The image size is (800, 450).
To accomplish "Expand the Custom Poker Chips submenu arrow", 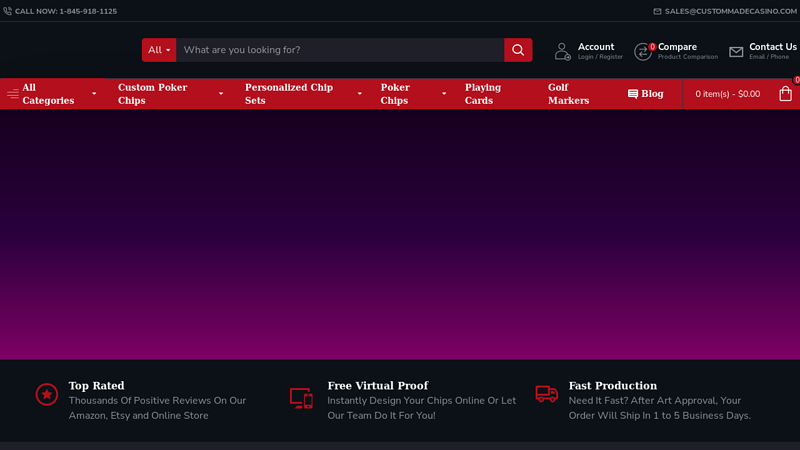I will click(x=221, y=94).
